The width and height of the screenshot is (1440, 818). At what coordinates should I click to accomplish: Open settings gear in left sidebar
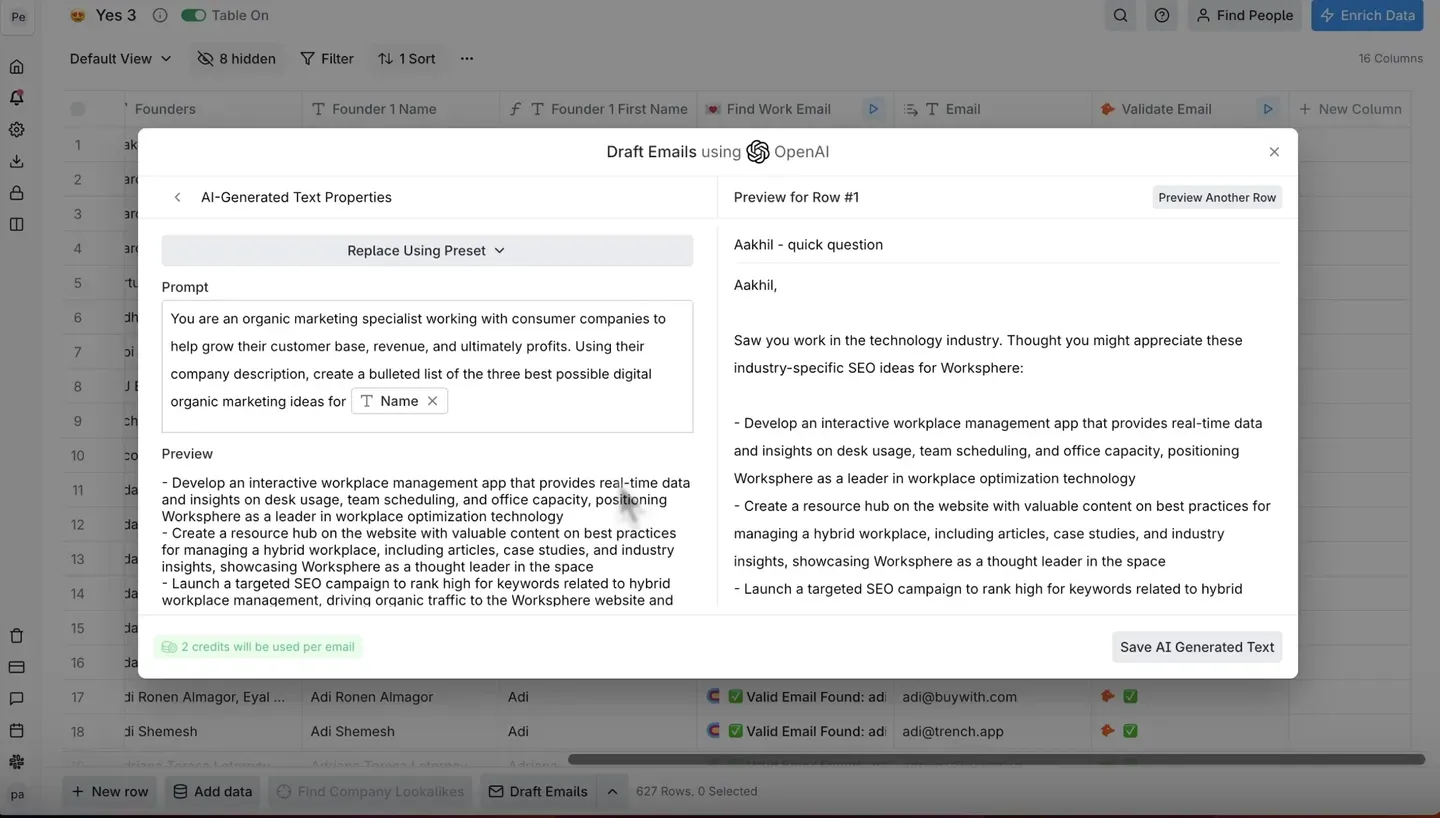[16, 130]
